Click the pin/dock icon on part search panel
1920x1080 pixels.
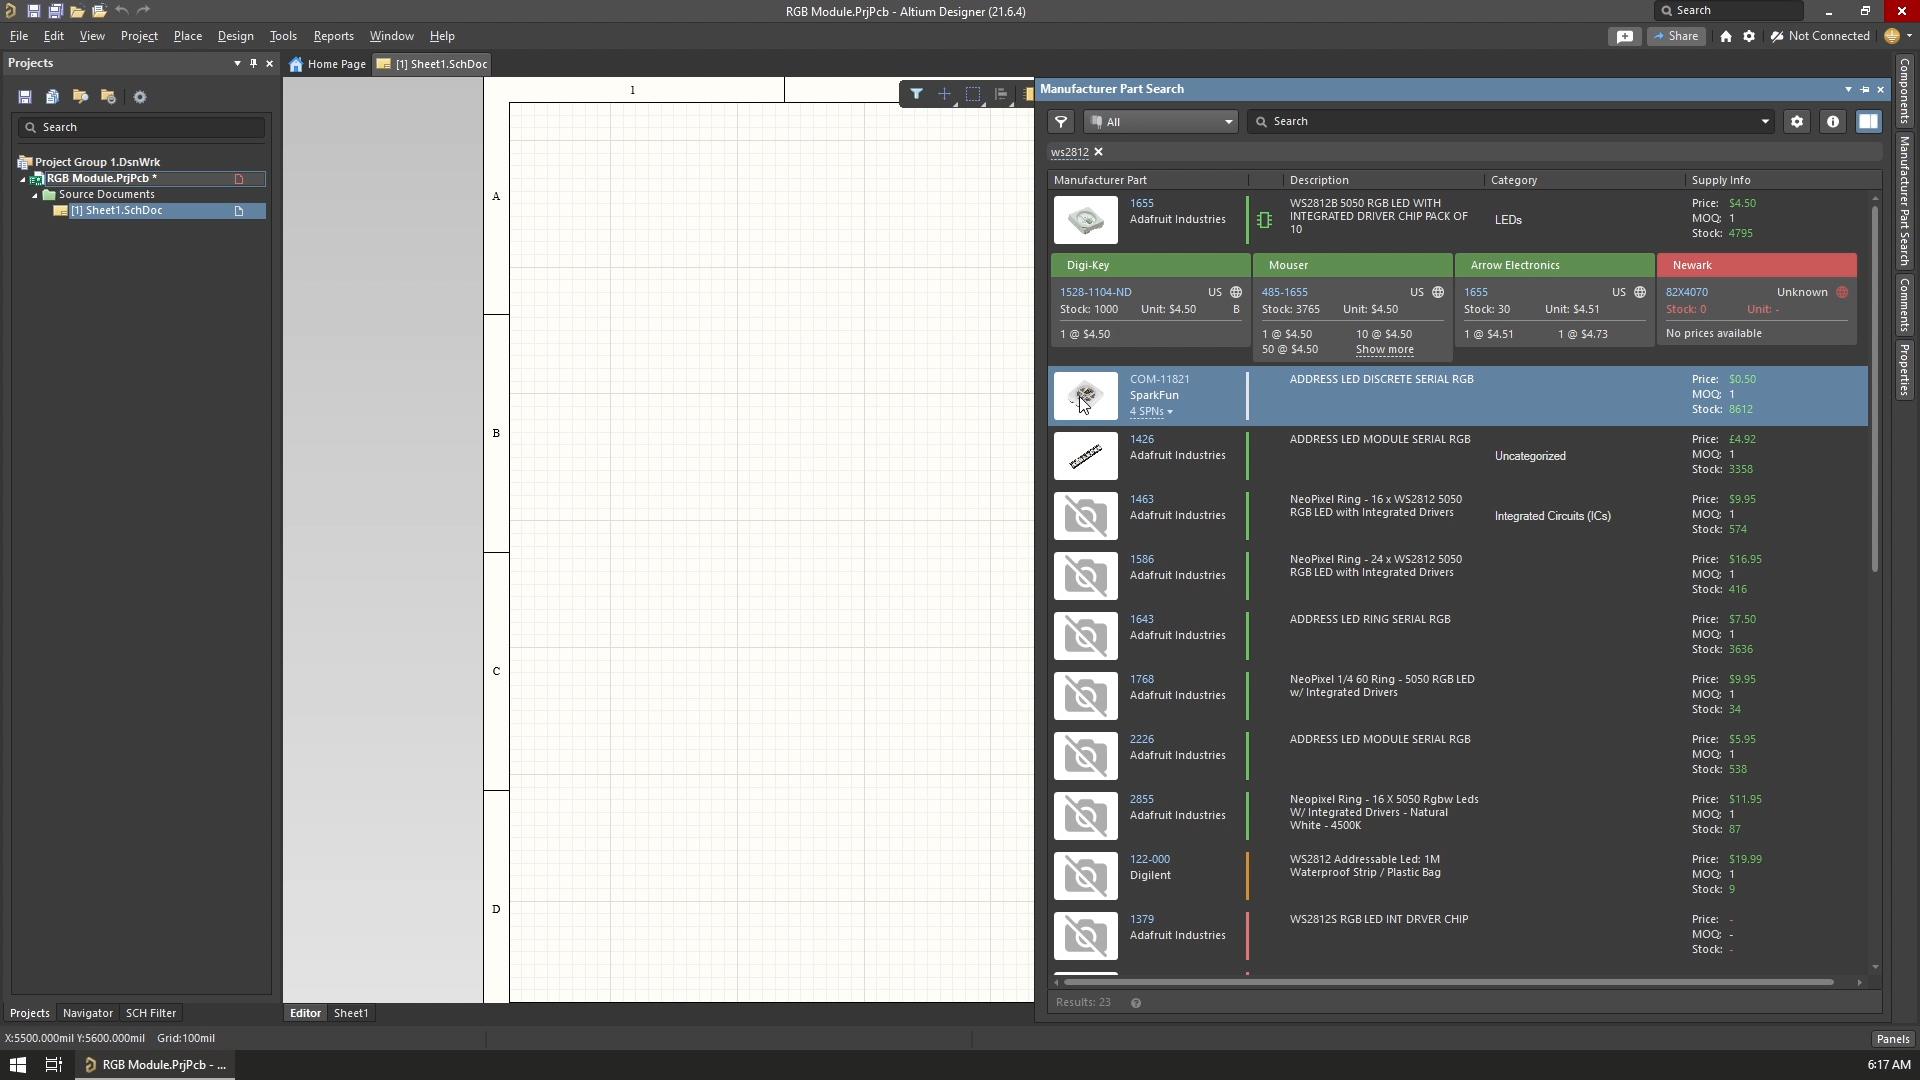[x=1865, y=87]
